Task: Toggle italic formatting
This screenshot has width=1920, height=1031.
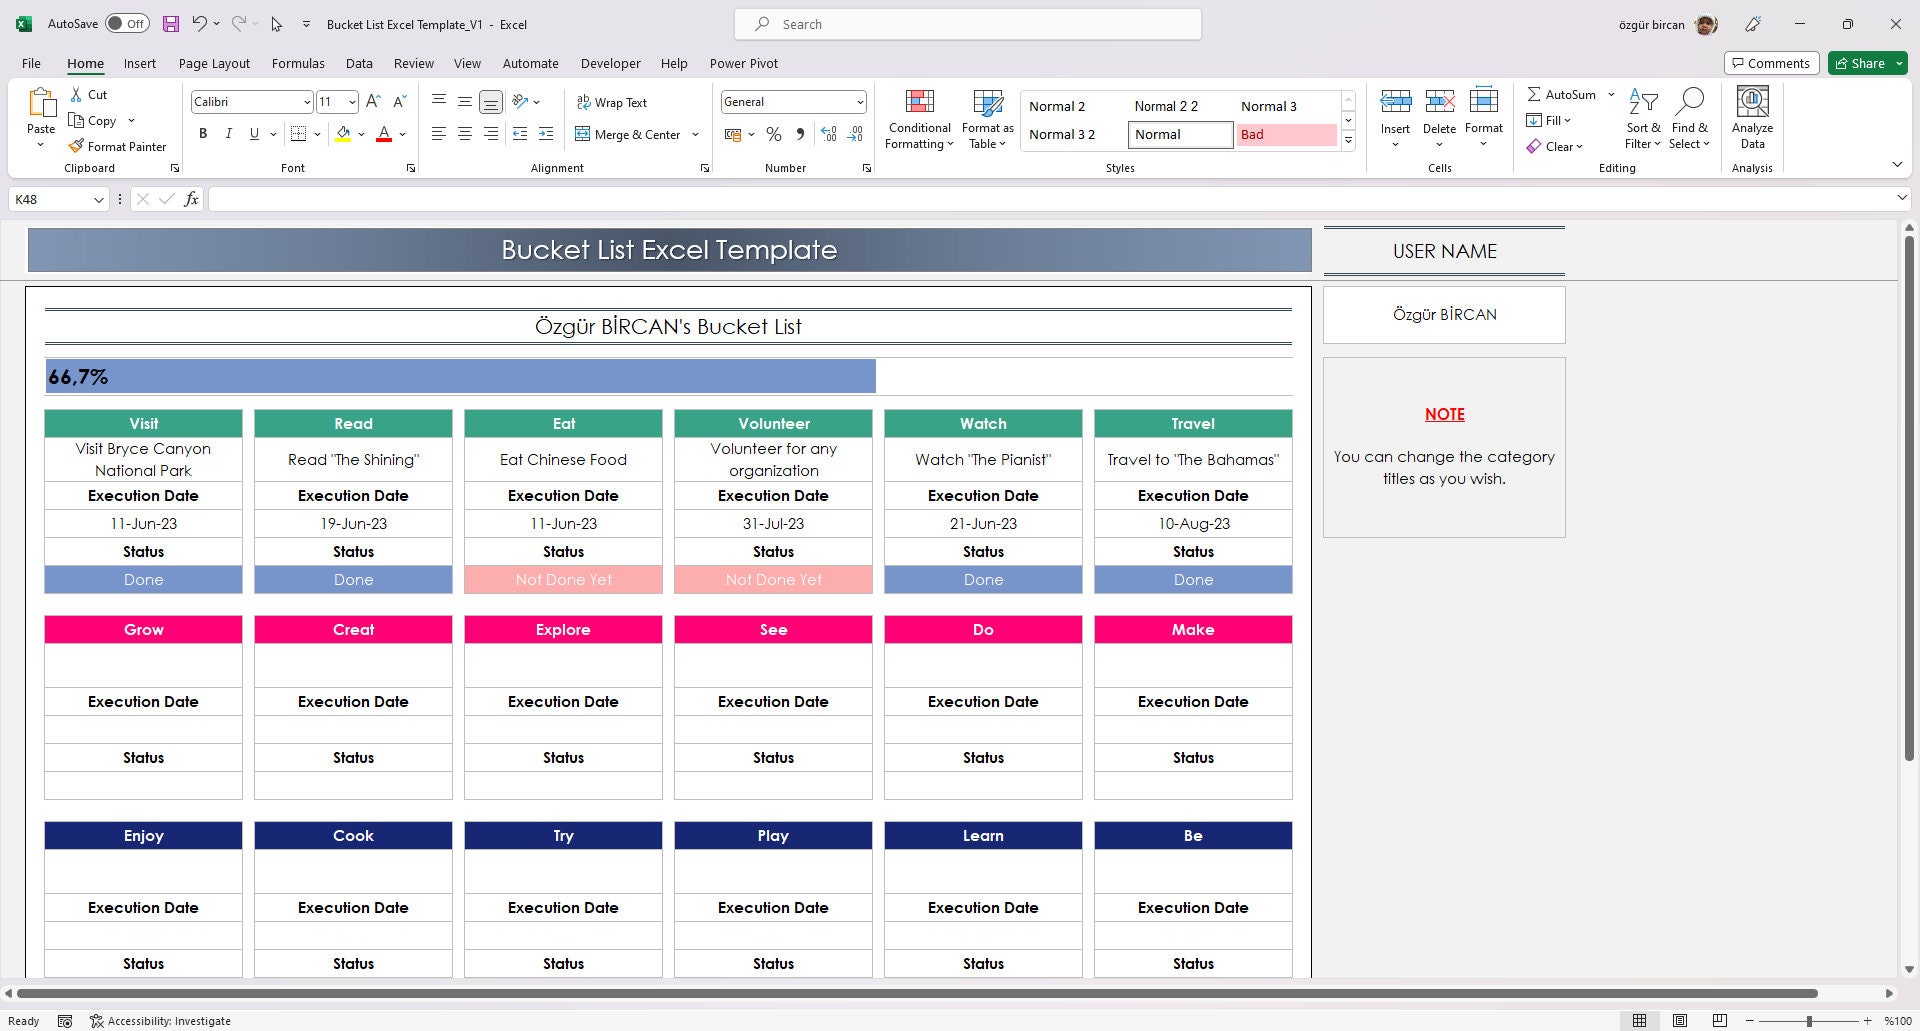Action: (228, 133)
